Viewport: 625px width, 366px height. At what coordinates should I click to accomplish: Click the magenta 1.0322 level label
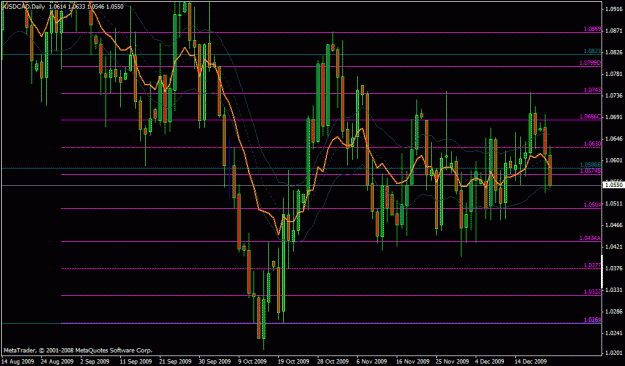[592, 292]
